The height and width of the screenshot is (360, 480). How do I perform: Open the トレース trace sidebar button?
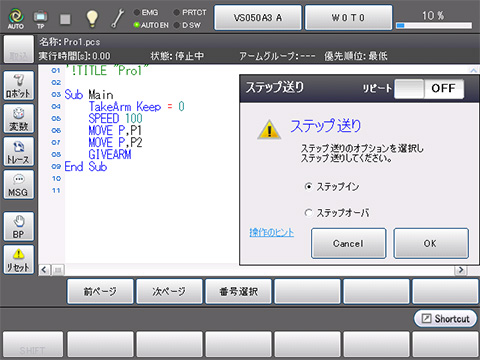[19, 151]
